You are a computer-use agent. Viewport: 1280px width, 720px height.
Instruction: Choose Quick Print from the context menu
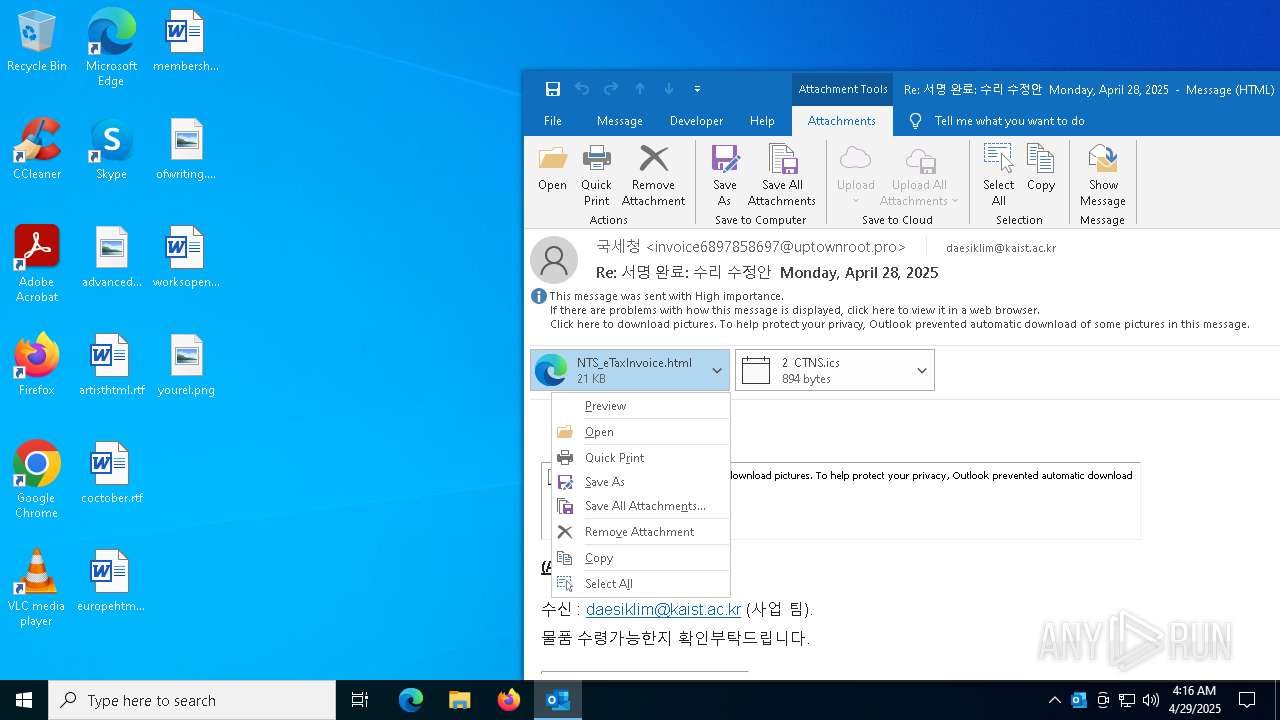click(x=641, y=458)
